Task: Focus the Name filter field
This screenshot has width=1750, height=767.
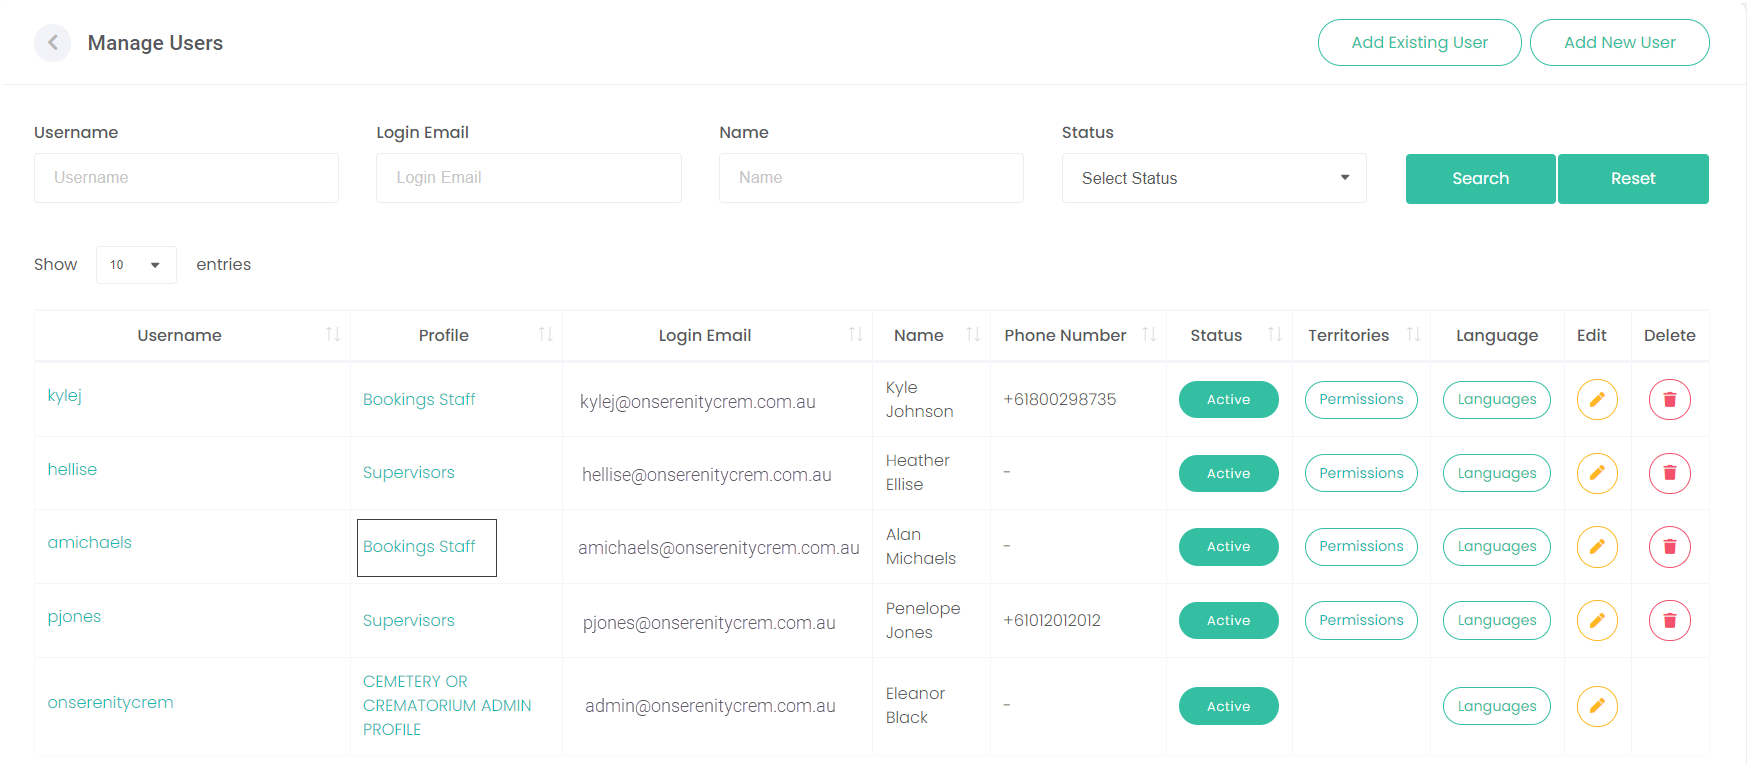Action: pos(871,178)
